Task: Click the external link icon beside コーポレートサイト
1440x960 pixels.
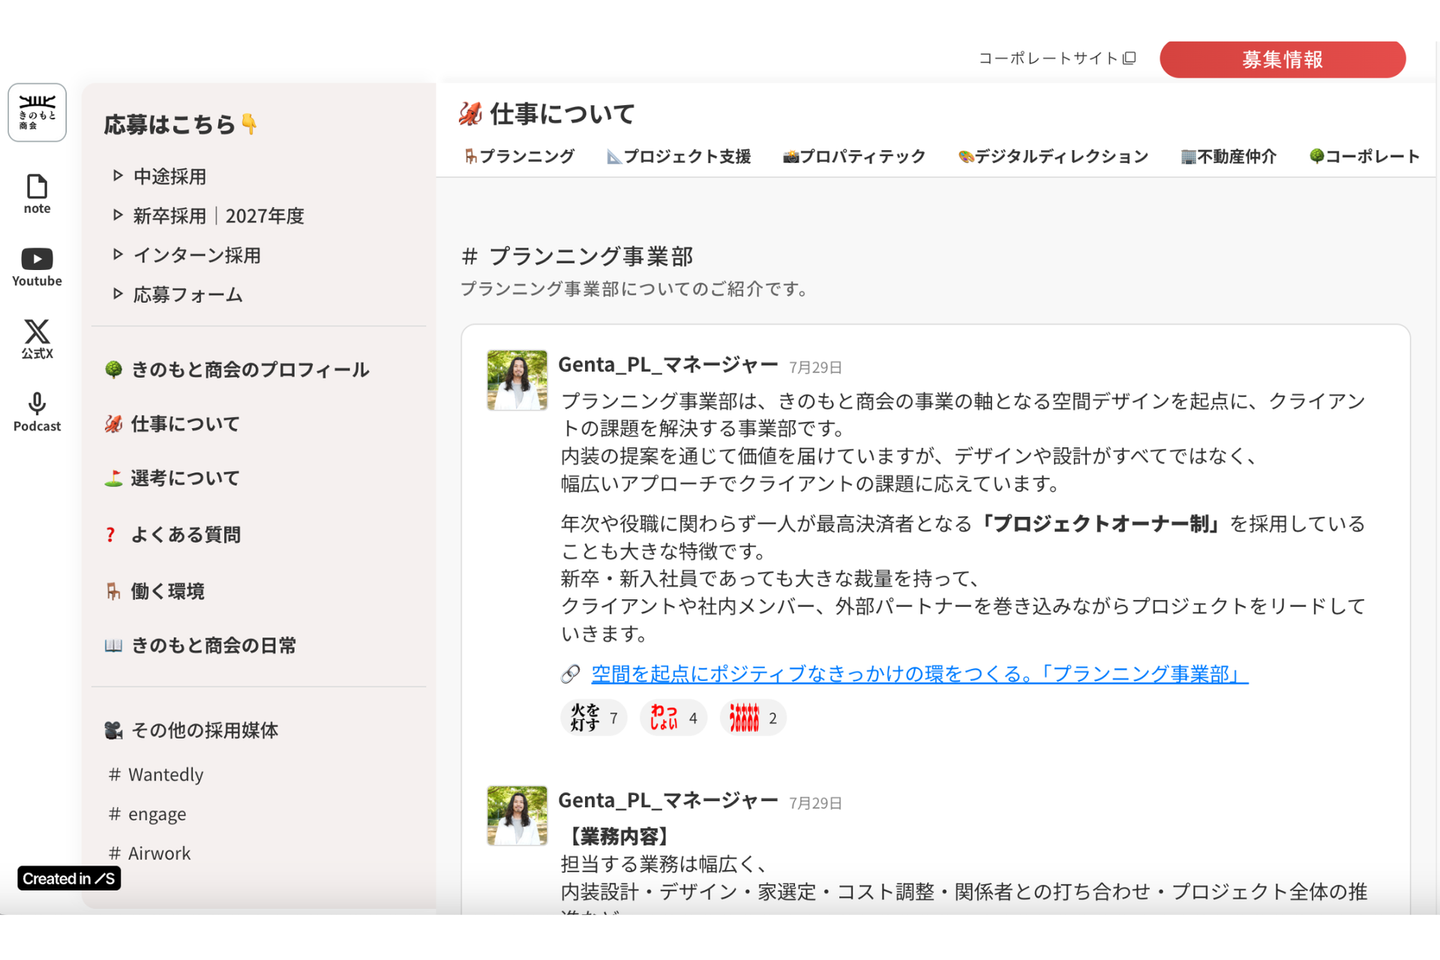Action: click(x=1130, y=58)
